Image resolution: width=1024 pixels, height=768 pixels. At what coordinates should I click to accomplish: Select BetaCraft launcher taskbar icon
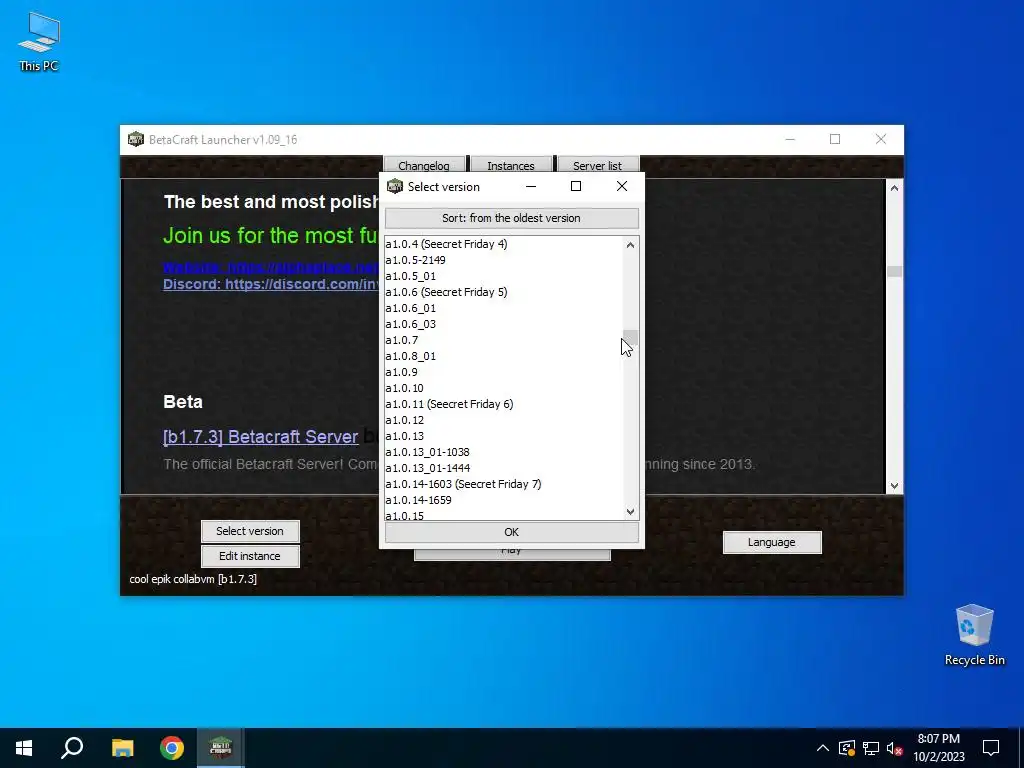pos(221,748)
